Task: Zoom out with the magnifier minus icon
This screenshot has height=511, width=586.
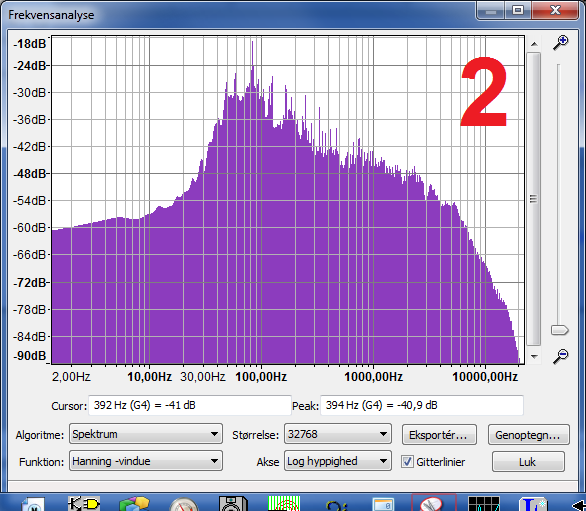Action: (x=561, y=356)
